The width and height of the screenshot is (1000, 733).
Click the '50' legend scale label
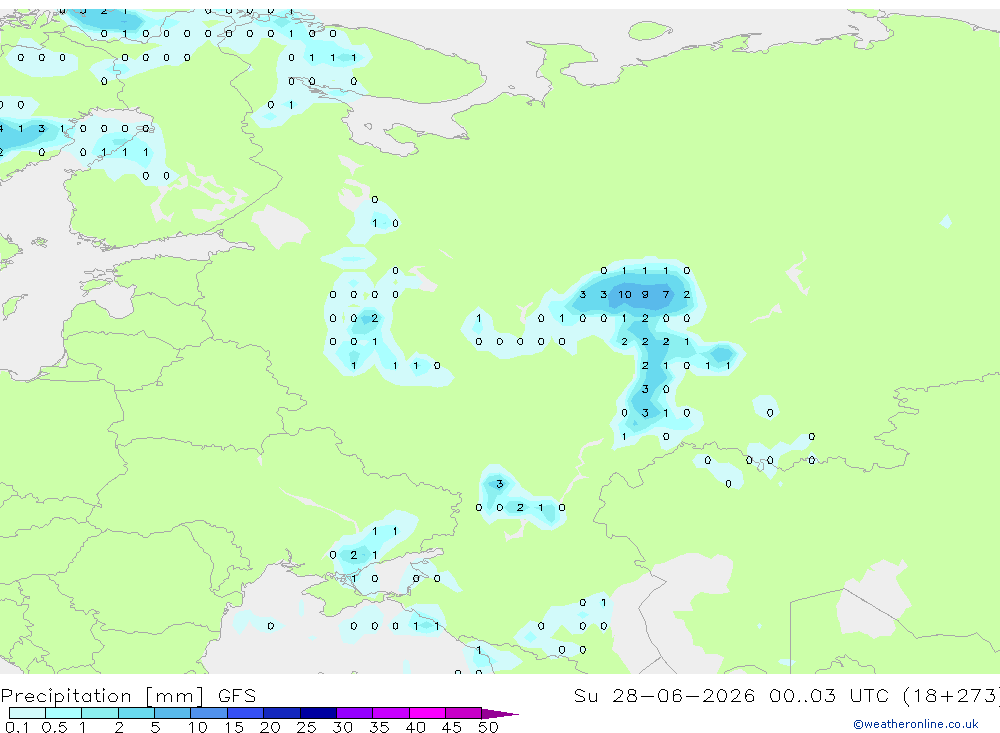click(488, 727)
